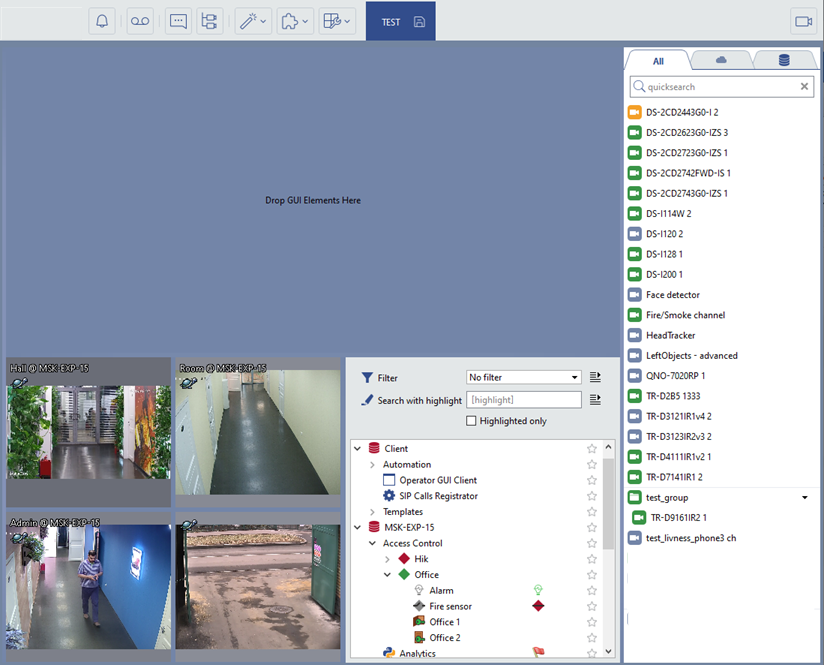This screenshot has width=824, height=665.
Task: Open the magic wand dropdown arrow
Action: point(263,22)
